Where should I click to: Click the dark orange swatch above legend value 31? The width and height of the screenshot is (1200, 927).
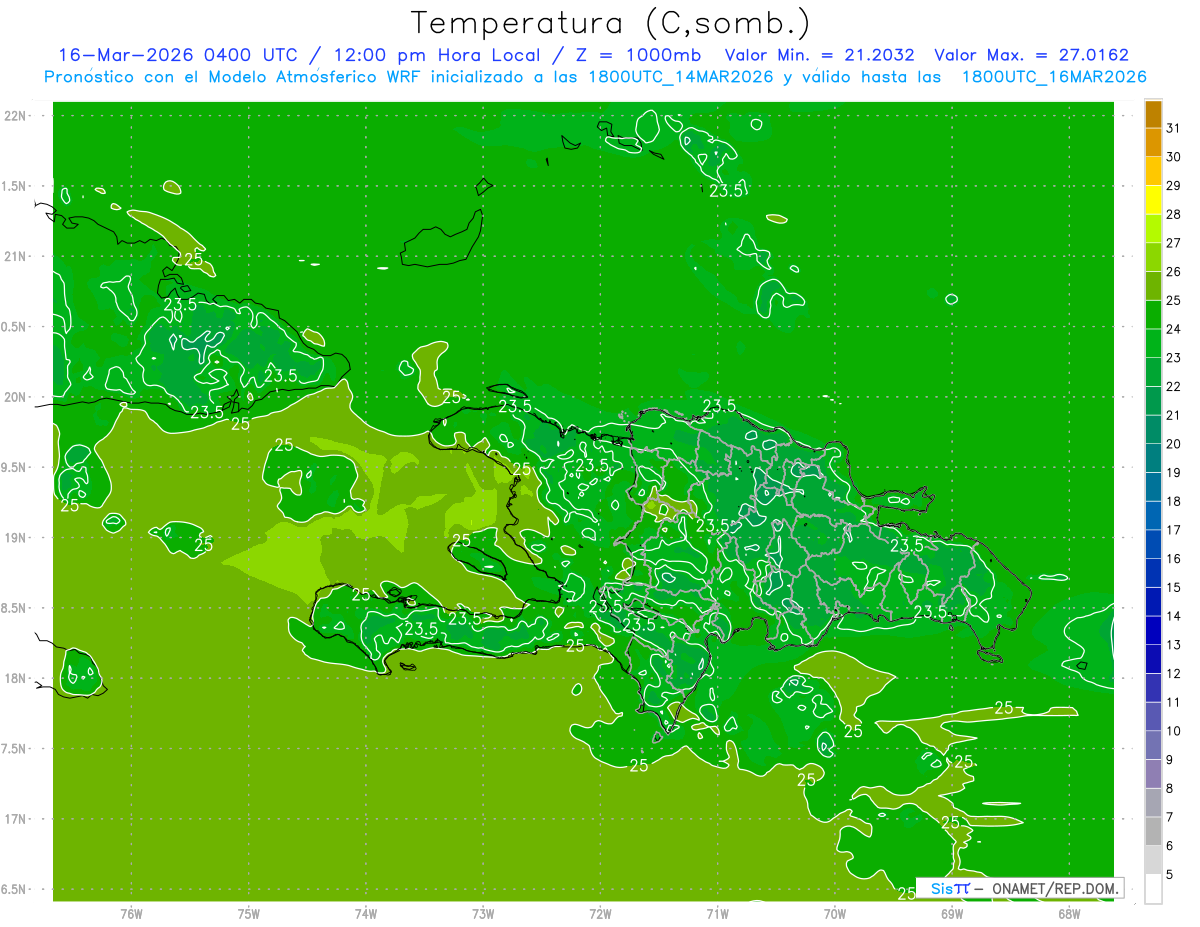pyautogui.click(x=1153, y=114)
